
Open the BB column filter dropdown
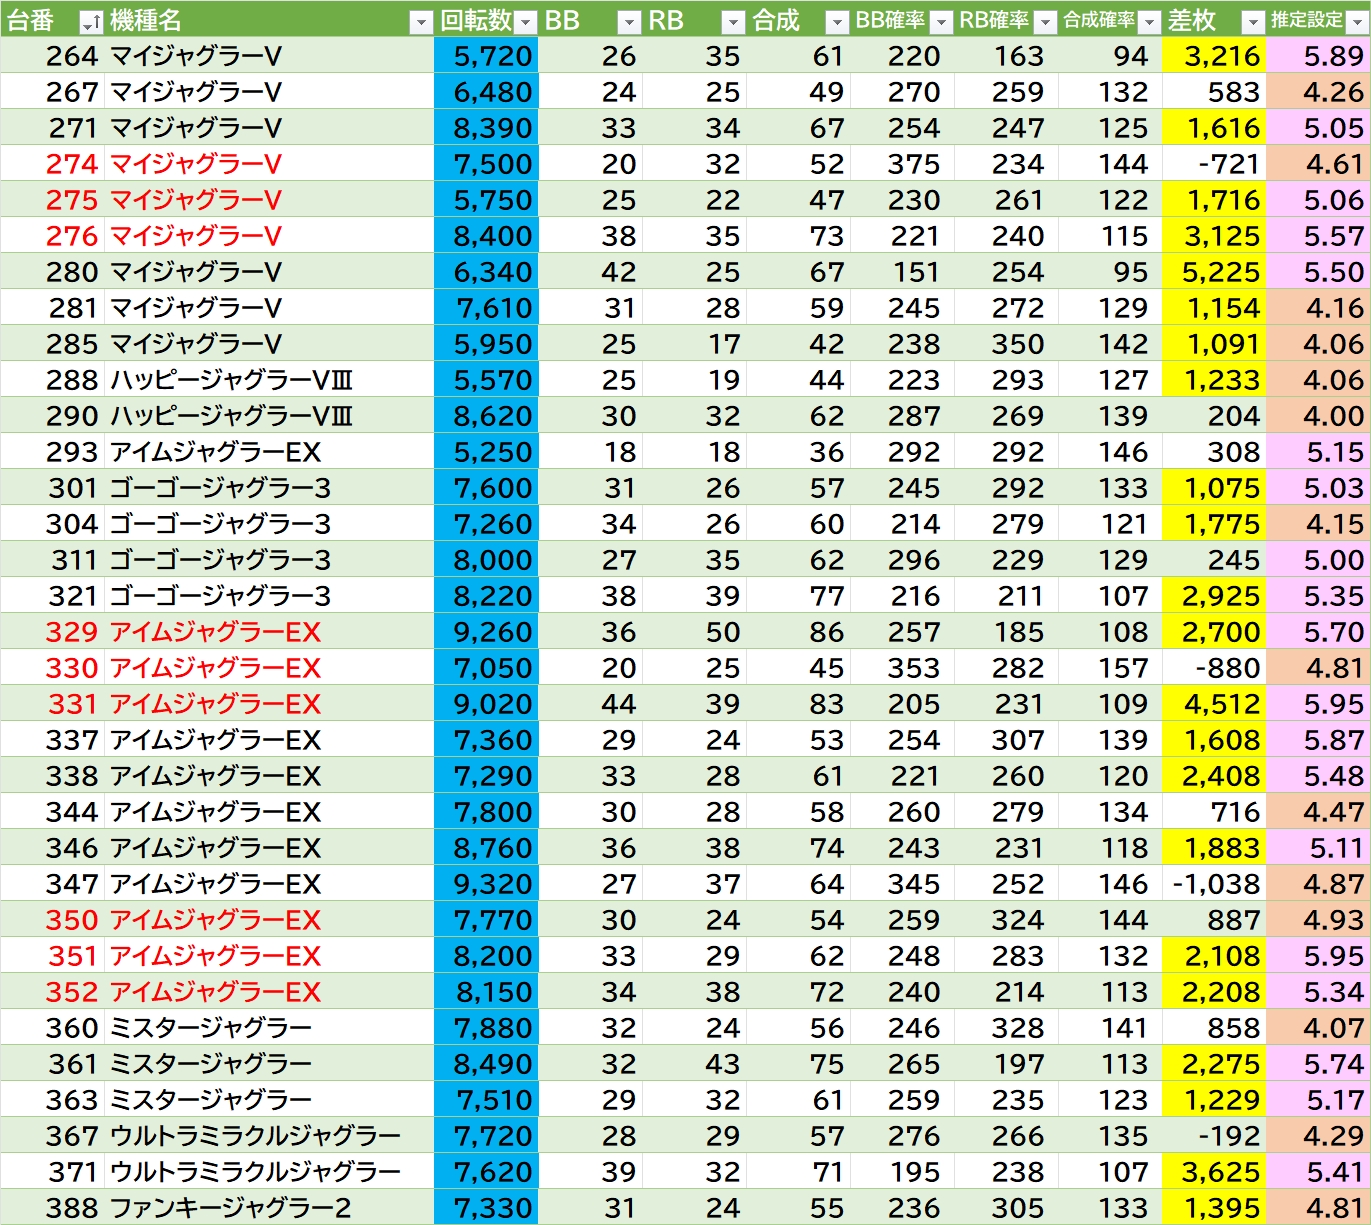pos(629,22)
